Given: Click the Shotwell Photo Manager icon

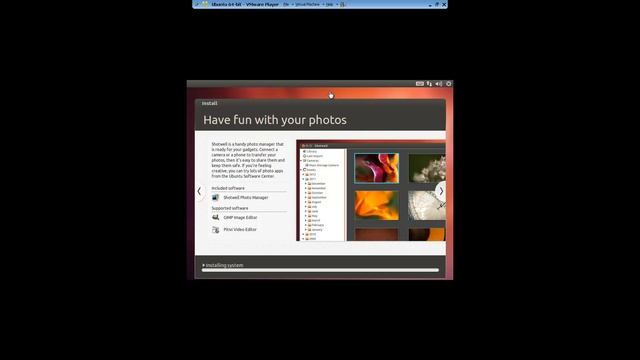Looking at the screenshot, I should coord(216,198).
